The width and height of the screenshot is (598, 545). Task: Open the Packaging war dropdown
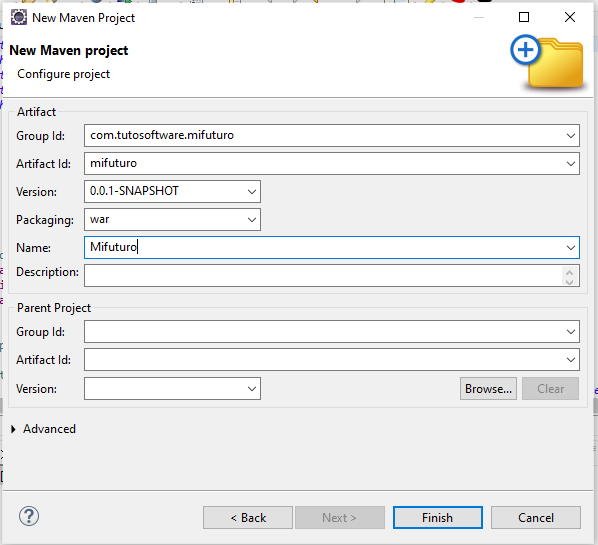click(251, 220)
